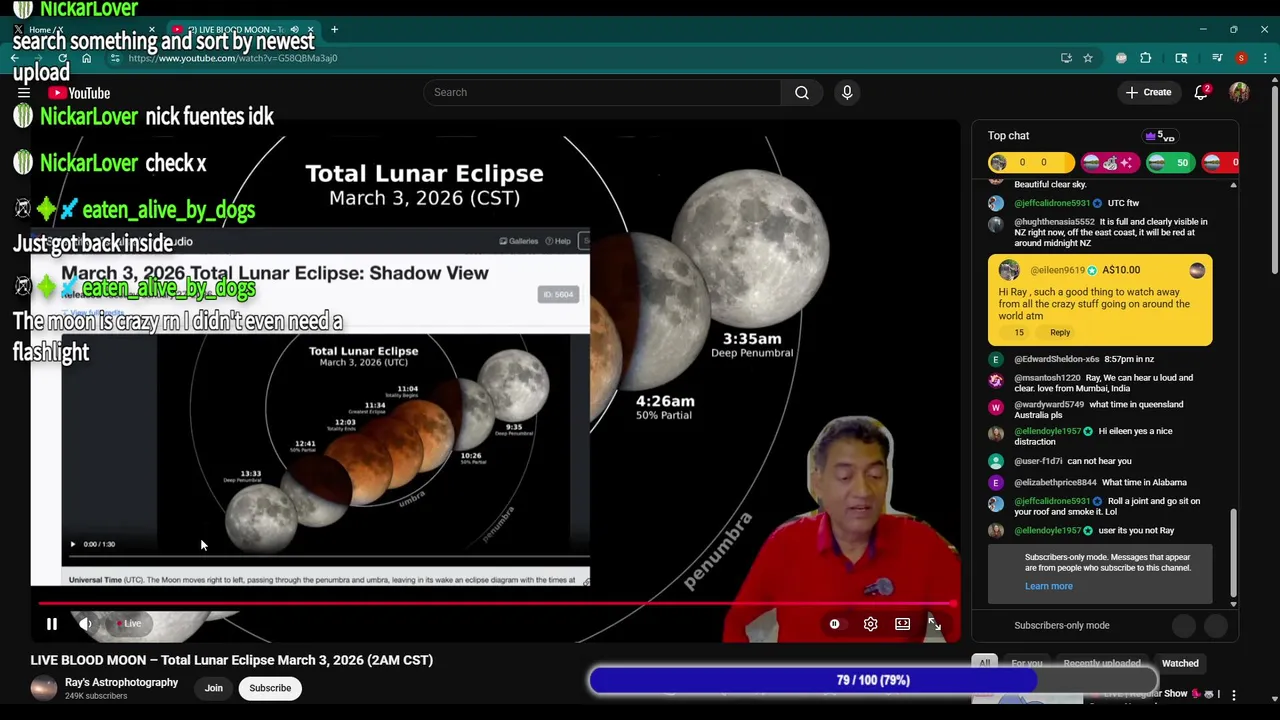The height and width of the screenshot is (720, 1280).
Task: Click the video title LIVE BLOOD MOON
Action: point(231,660)
